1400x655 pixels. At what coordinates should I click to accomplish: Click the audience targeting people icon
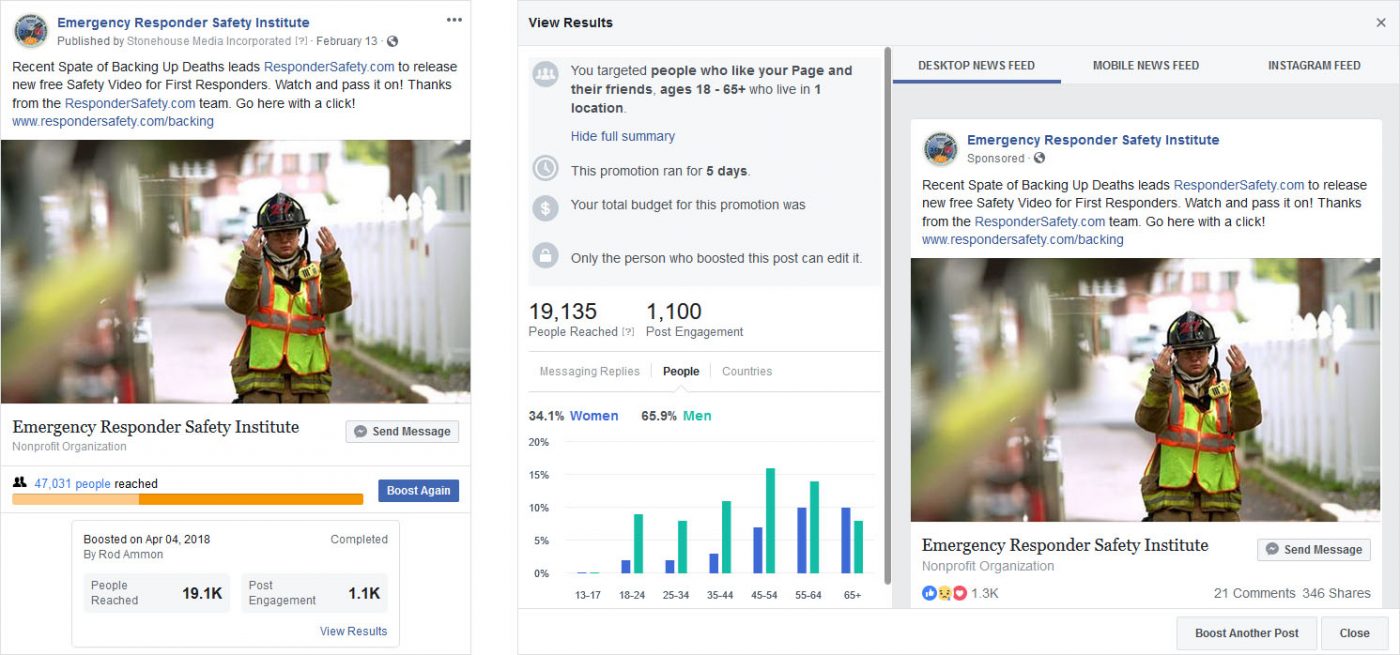(545, 76)
